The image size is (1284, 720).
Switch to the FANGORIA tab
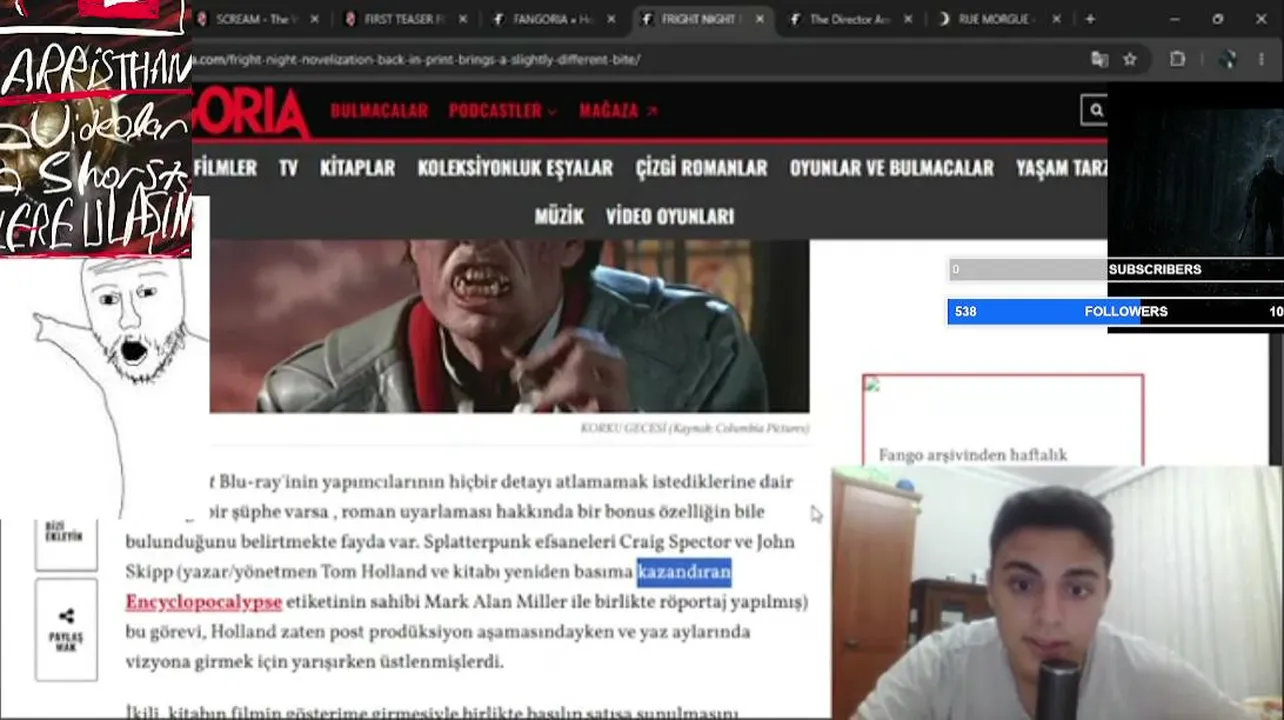553,19
